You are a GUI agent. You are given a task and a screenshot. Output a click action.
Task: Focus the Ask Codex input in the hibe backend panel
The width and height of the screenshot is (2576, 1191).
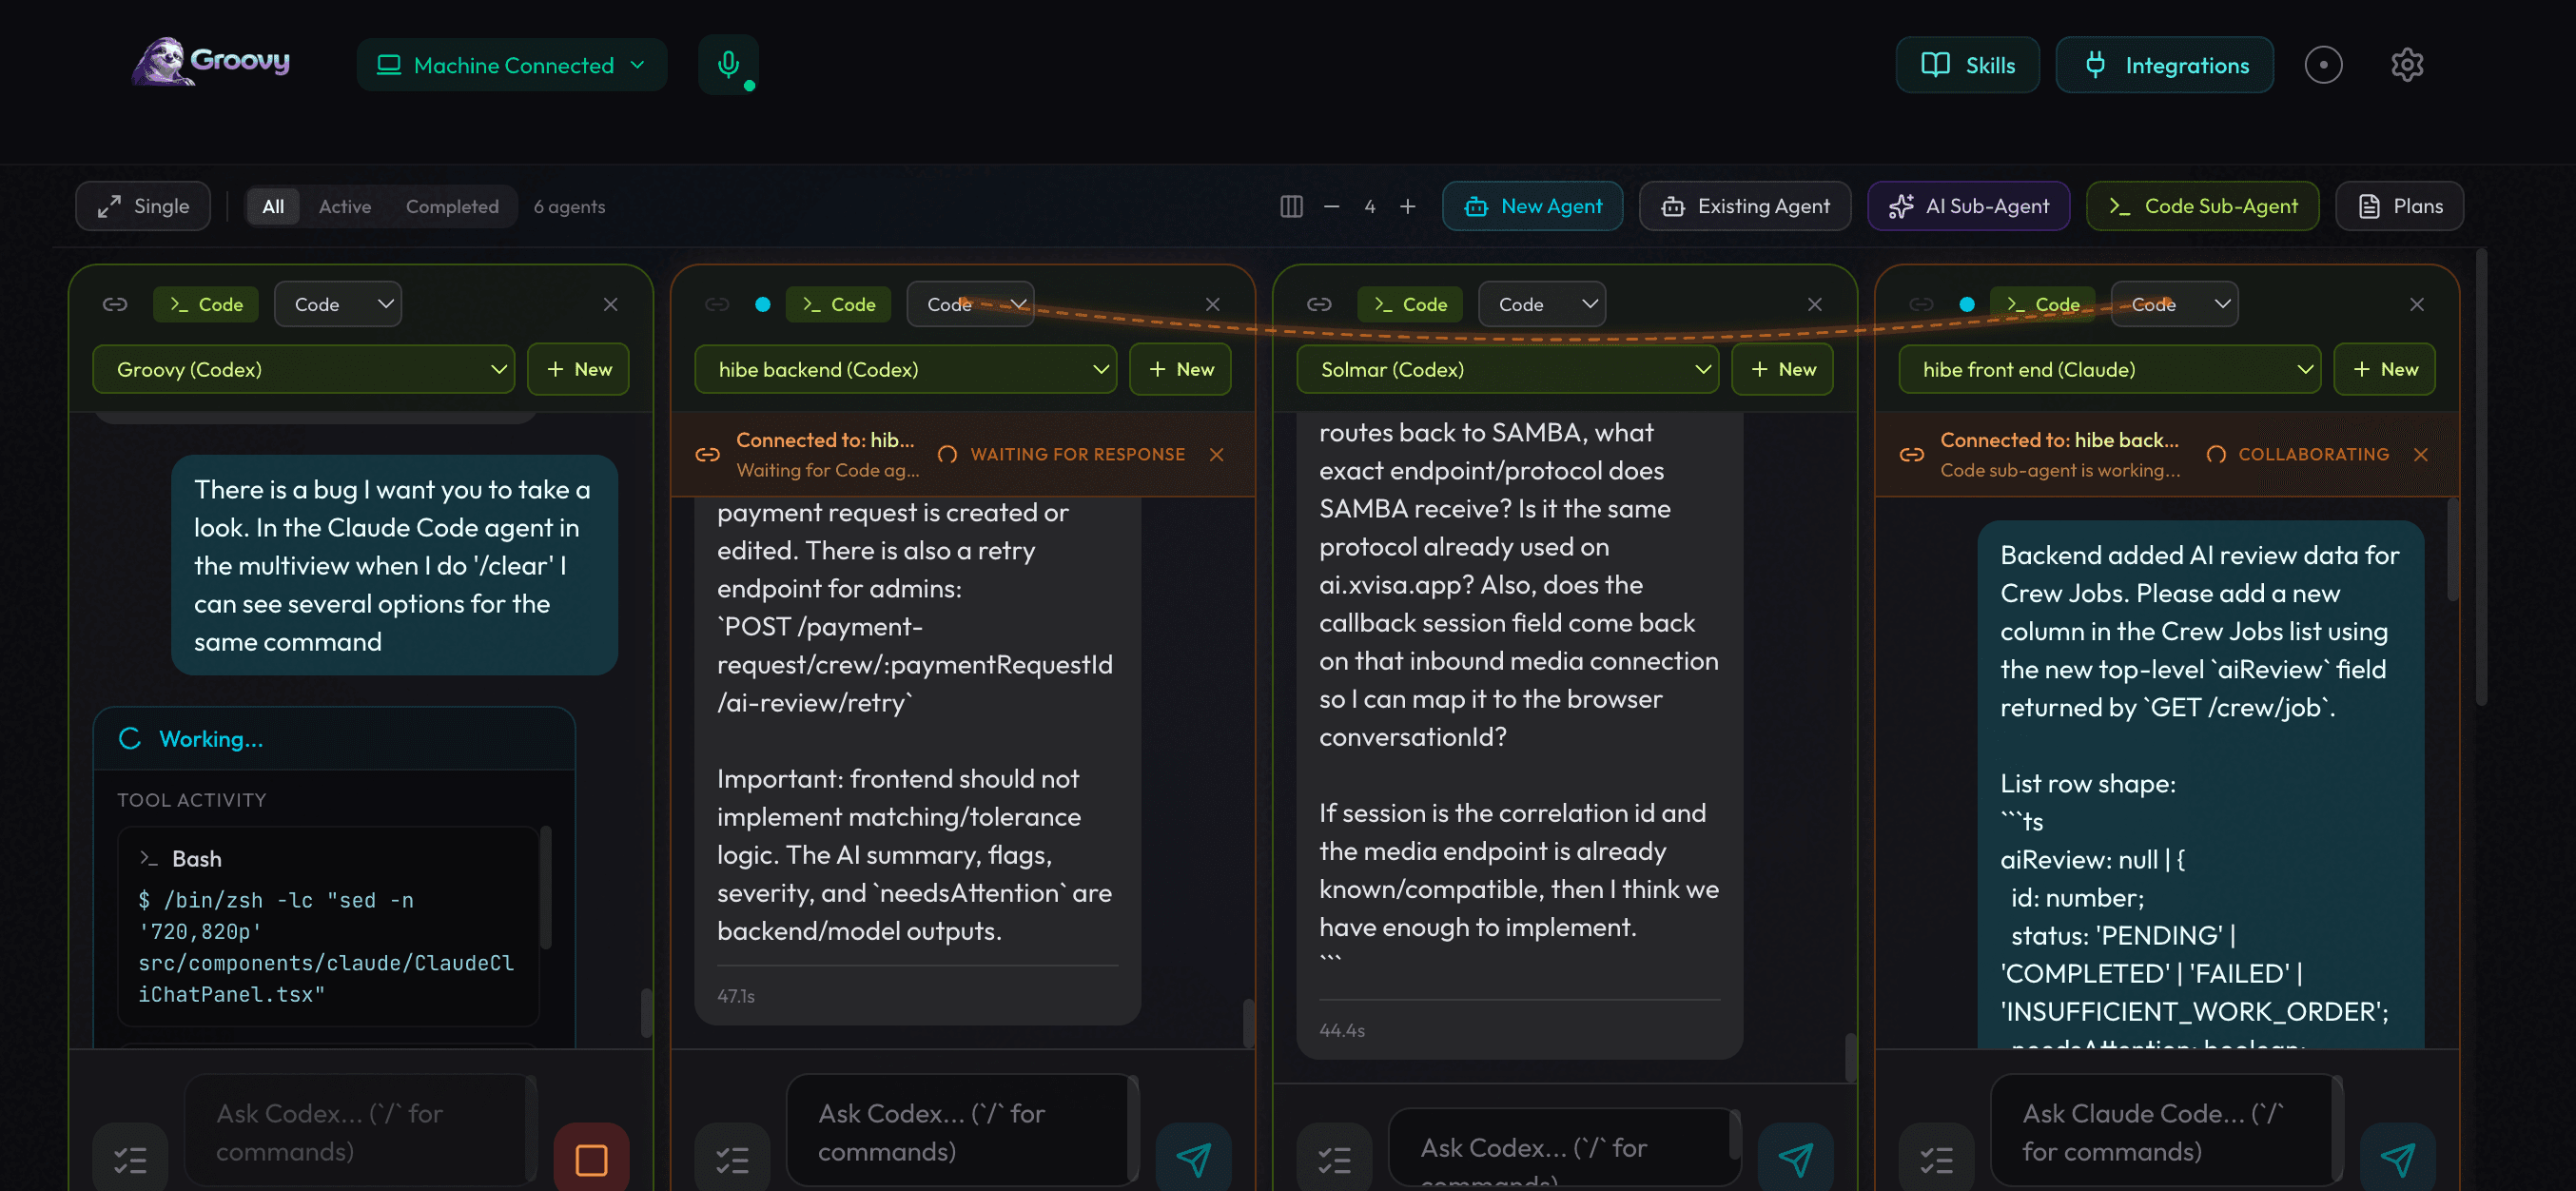click(962, 1132)
